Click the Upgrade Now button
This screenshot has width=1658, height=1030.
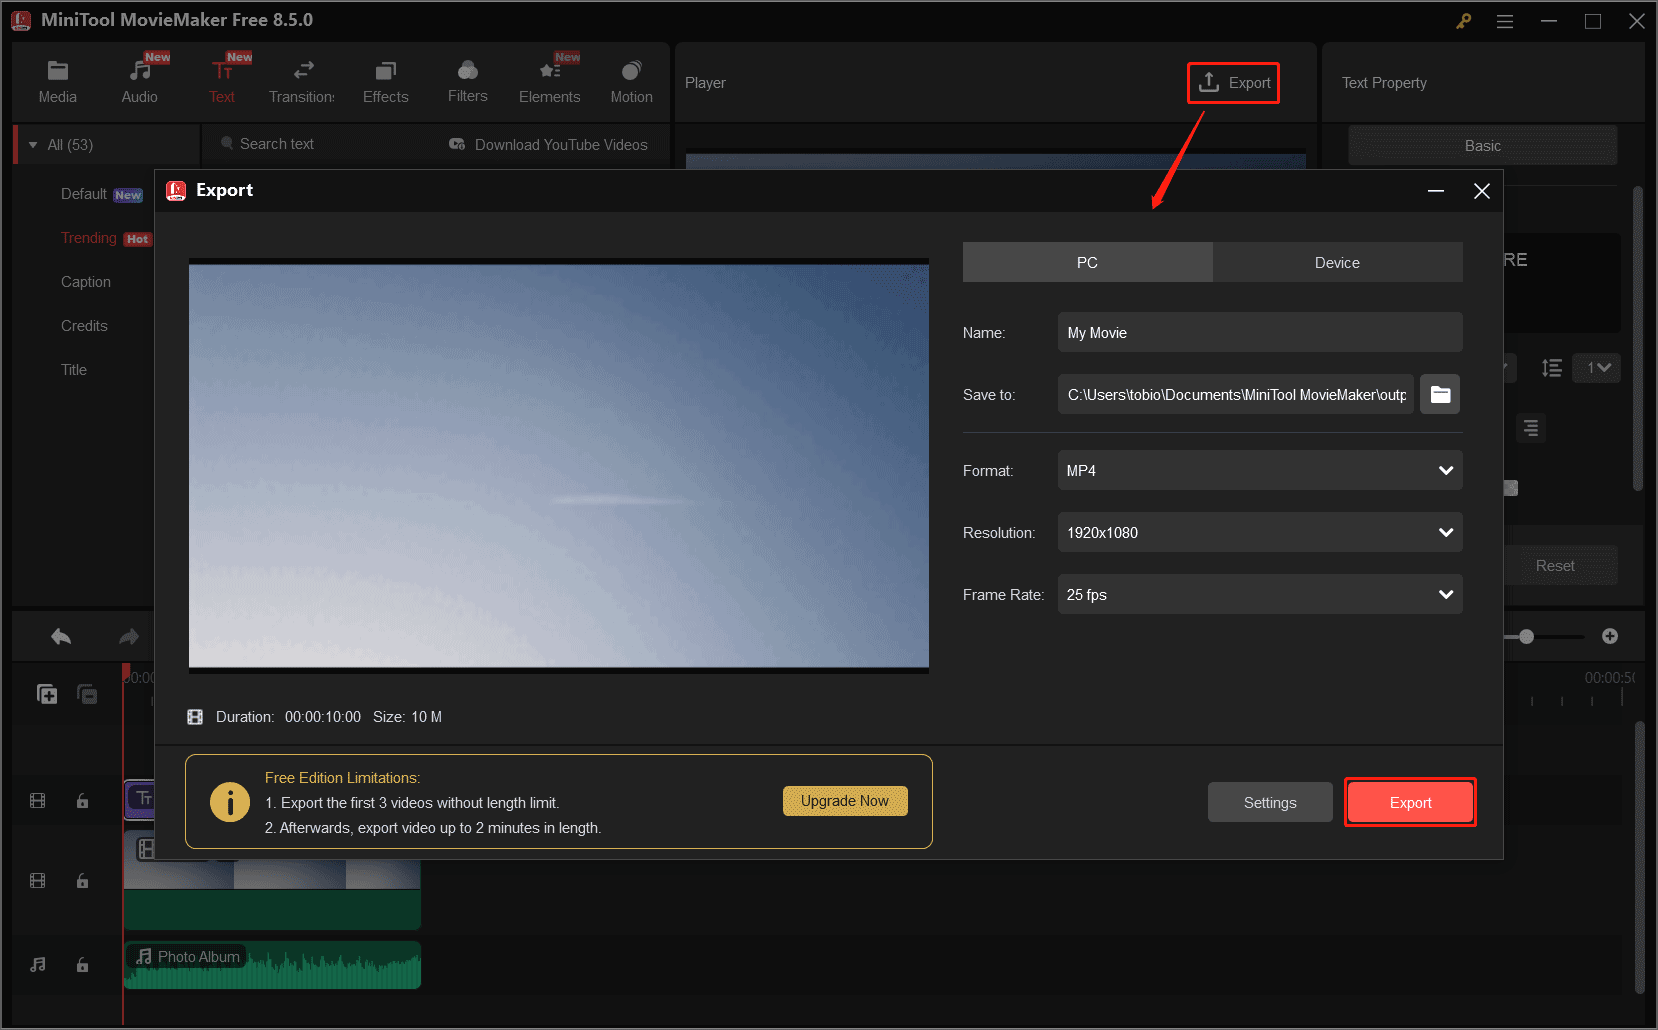tap(844, 800)
